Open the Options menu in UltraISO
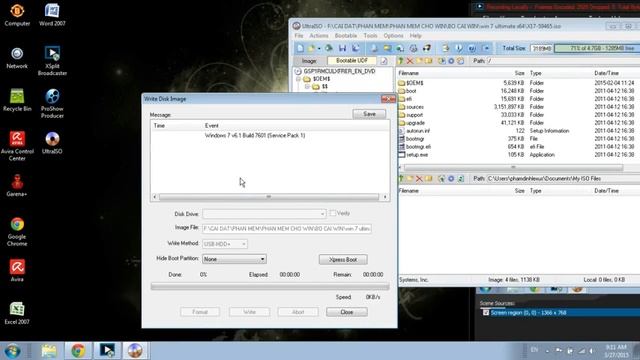Image resolution: width=640 pixels, height=360 pixels. (x=393, y=36)
